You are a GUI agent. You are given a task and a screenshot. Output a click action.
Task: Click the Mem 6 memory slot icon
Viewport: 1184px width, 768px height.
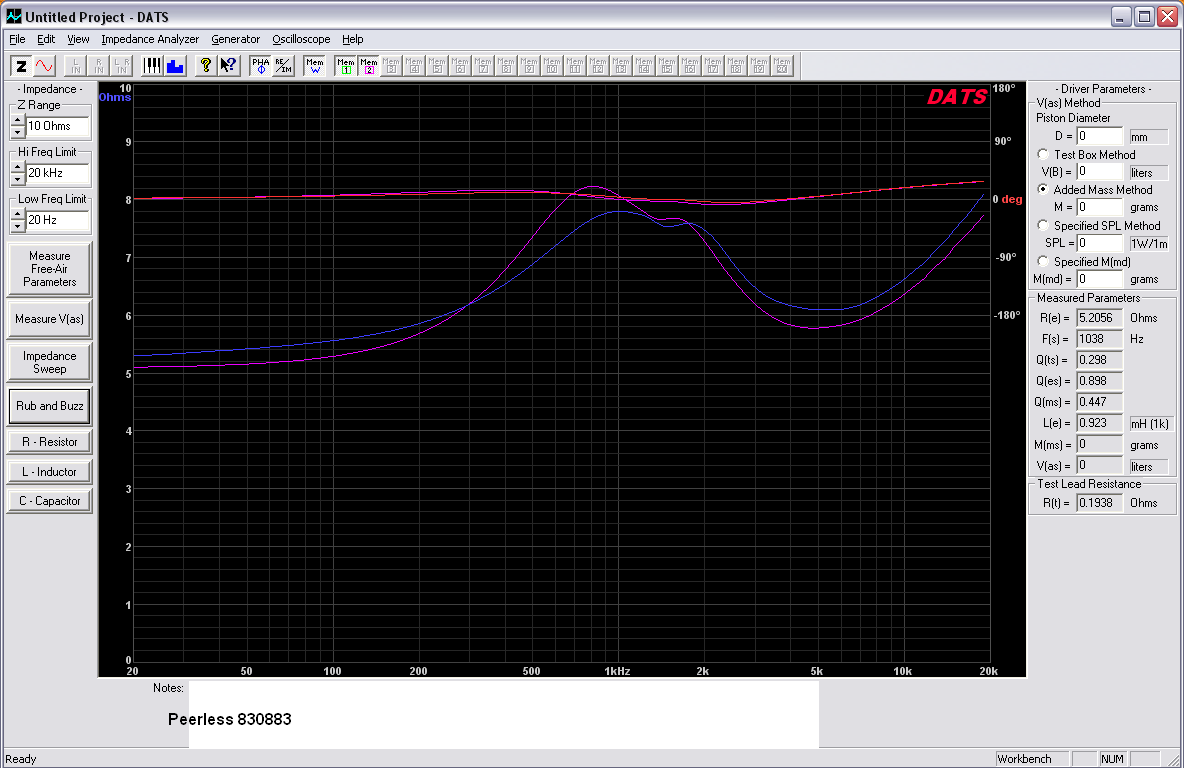click(x=460, y=66)
